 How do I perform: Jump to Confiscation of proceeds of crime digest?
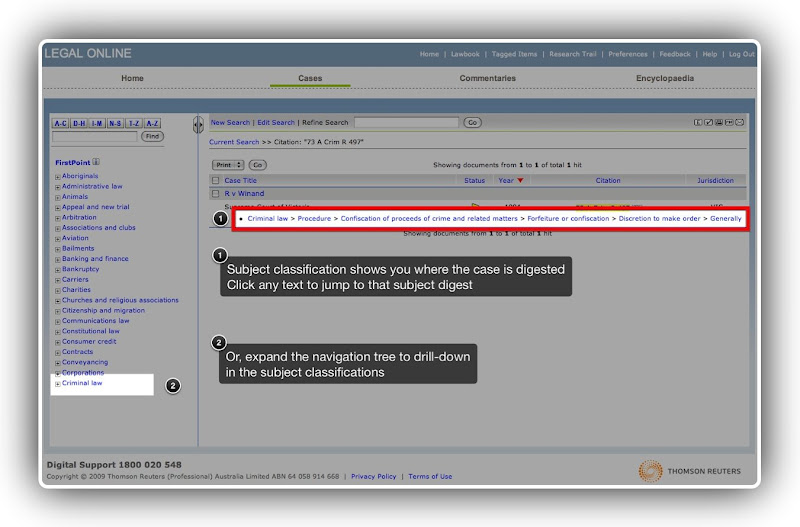coord(429,218)
